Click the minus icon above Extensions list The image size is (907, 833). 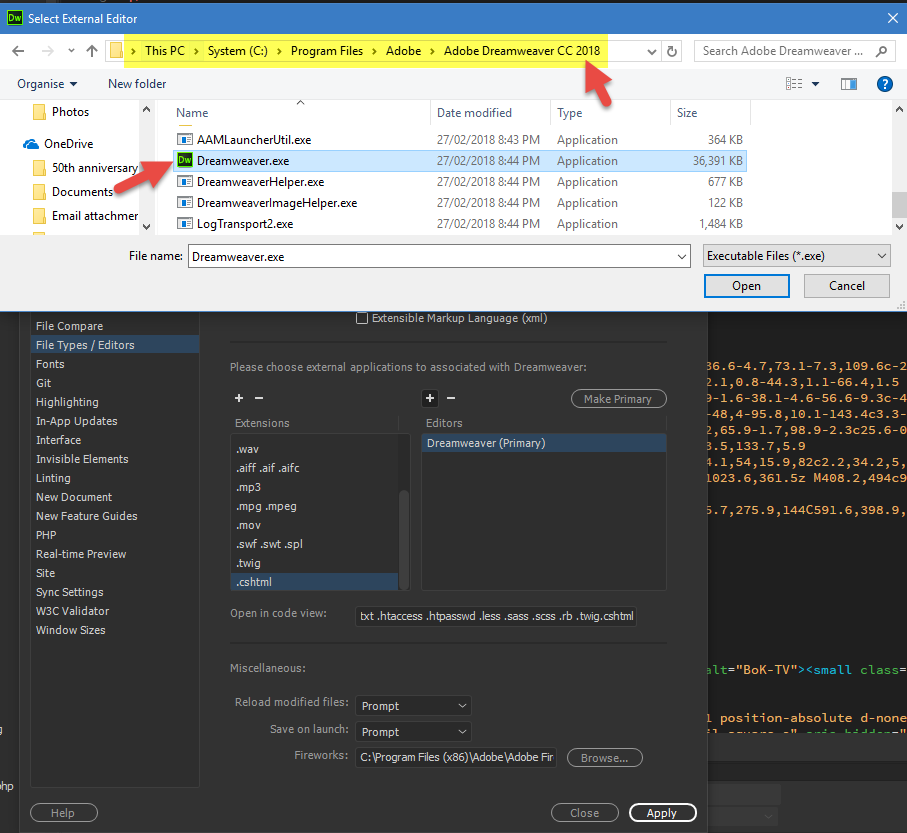click(258, 398)
